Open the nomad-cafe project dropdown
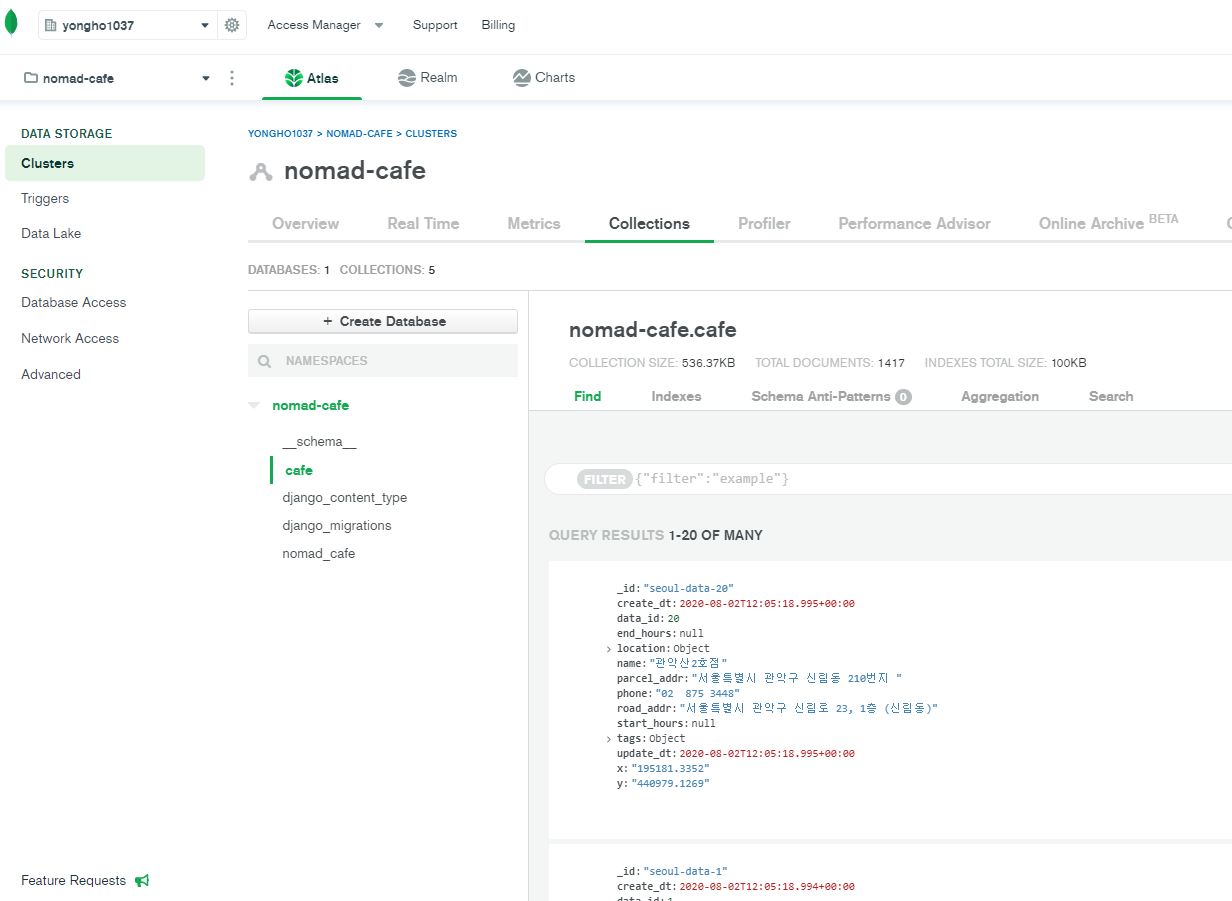 pos(117,78)
